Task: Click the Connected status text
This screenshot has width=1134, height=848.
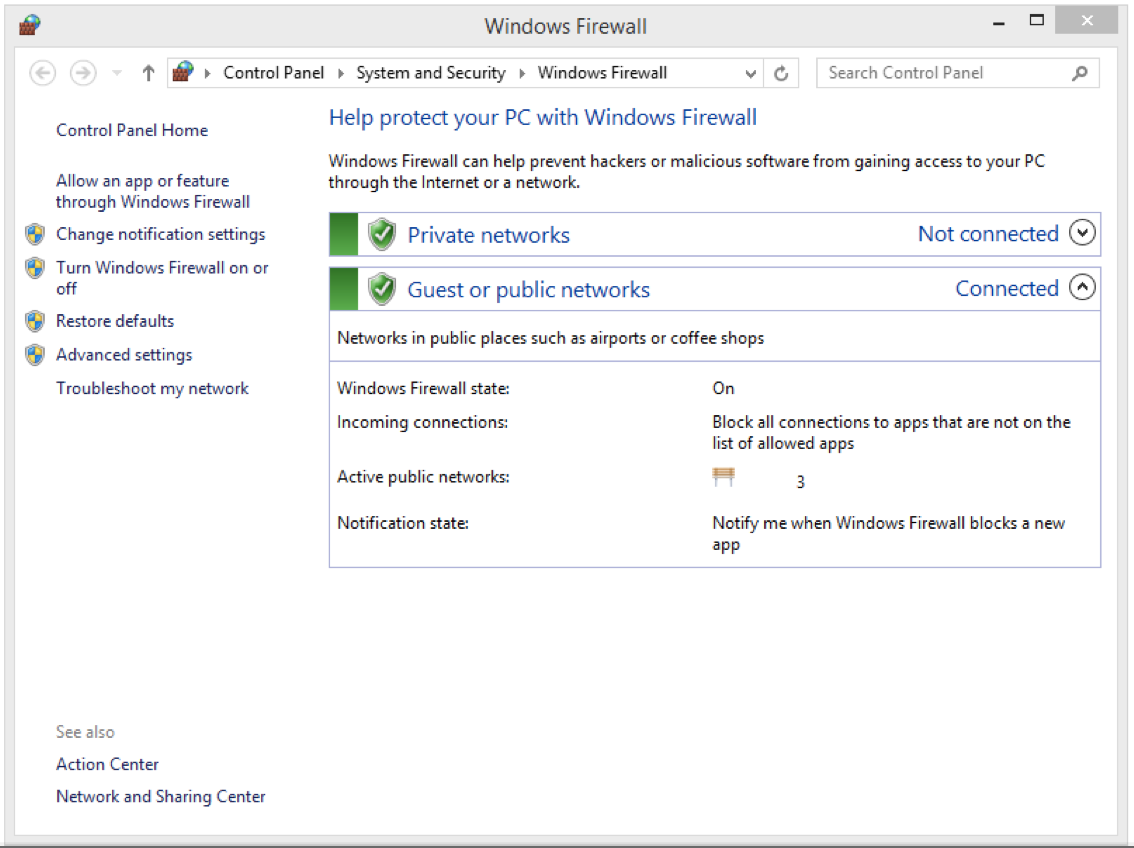Action: [x=1007, y=288]
